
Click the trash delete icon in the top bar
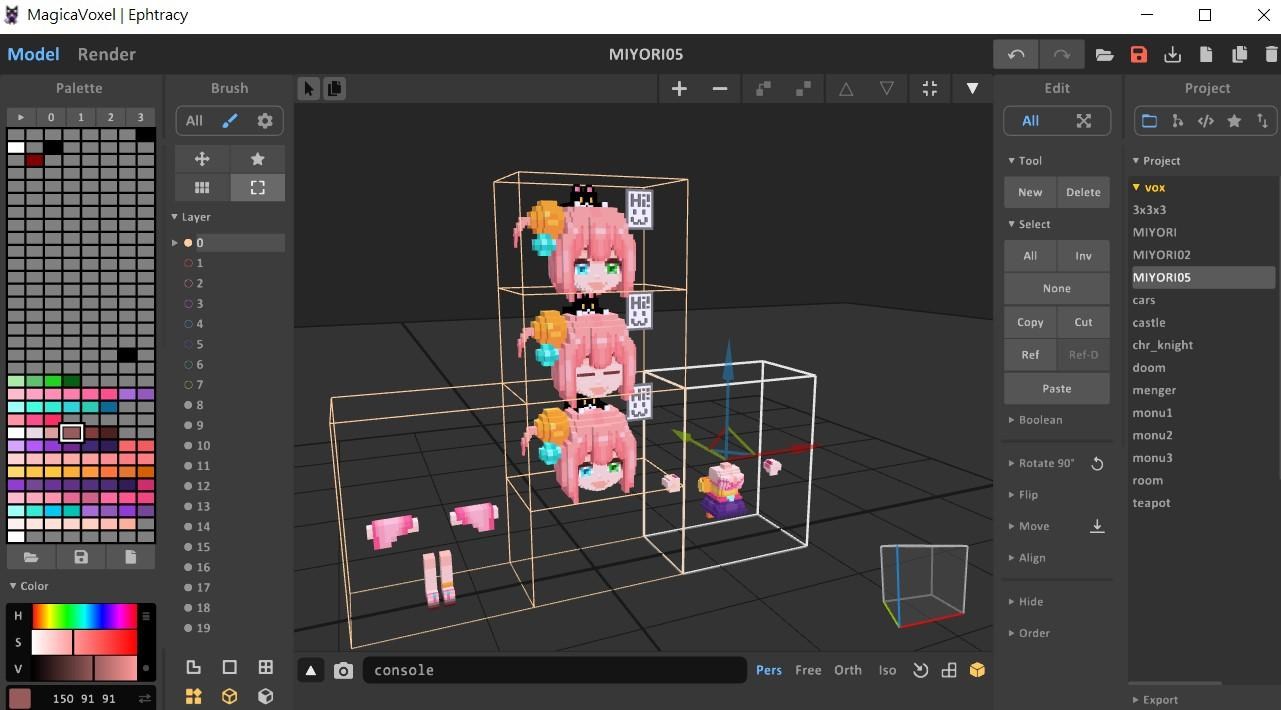coord(1271,55)
